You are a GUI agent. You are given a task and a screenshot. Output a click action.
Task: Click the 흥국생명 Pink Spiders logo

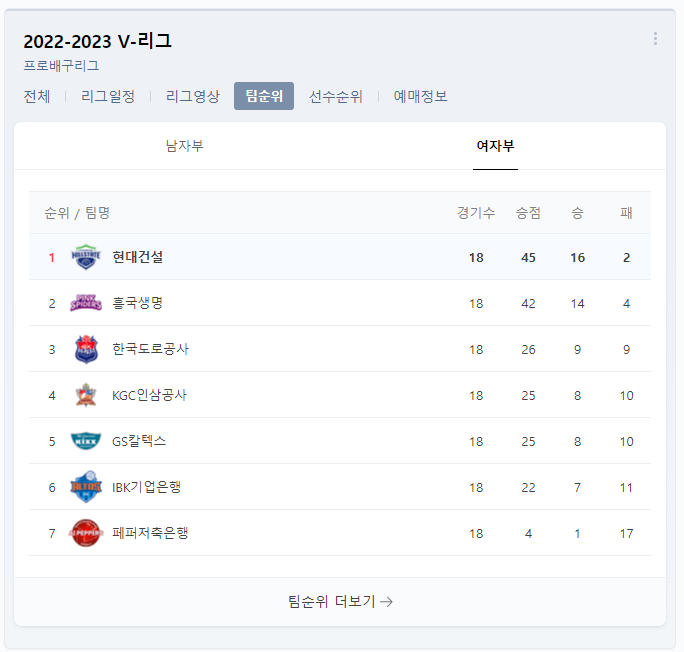click(86, 303)
